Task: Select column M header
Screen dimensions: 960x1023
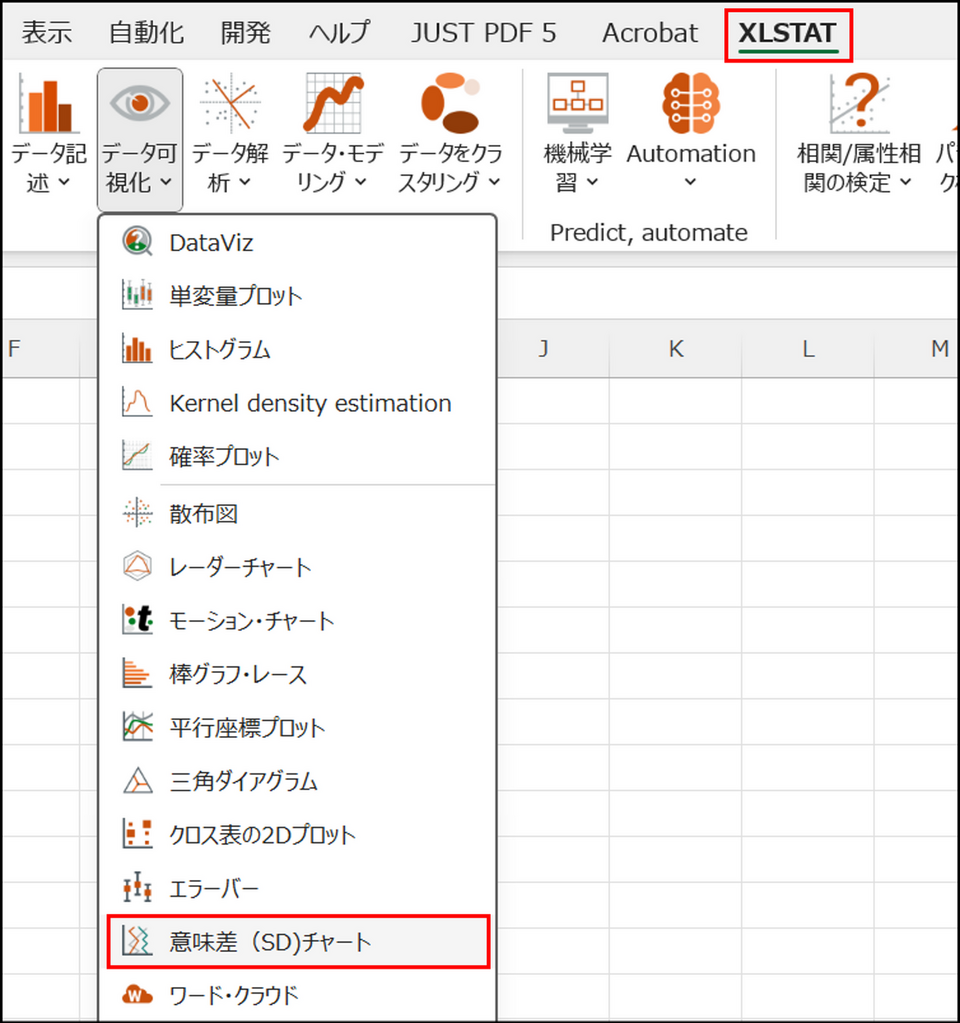Action: point(916,348)
